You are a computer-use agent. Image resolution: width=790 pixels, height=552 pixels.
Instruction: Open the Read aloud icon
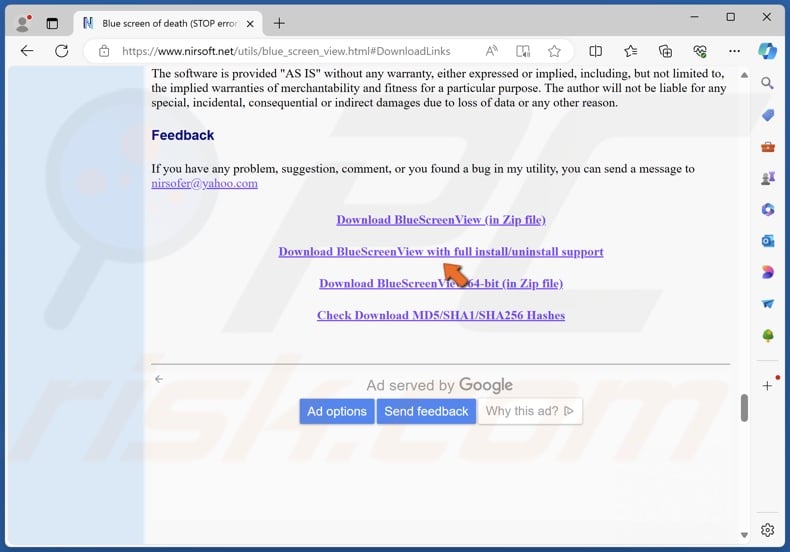(x=492, y=51)
